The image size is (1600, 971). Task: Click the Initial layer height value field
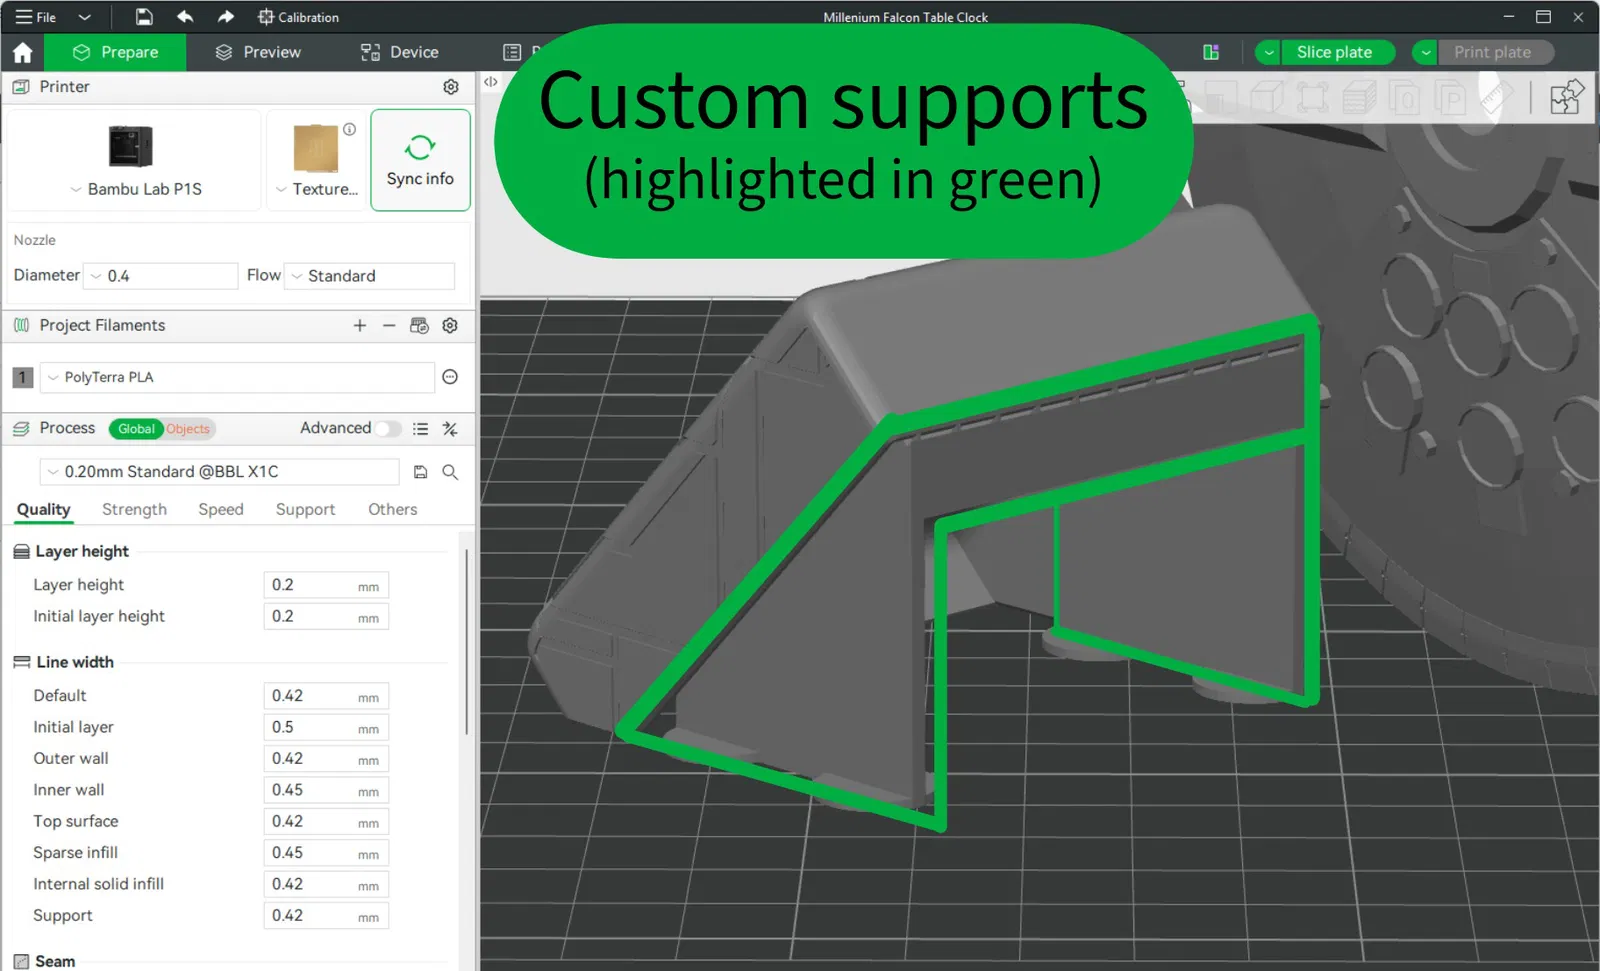326,617
